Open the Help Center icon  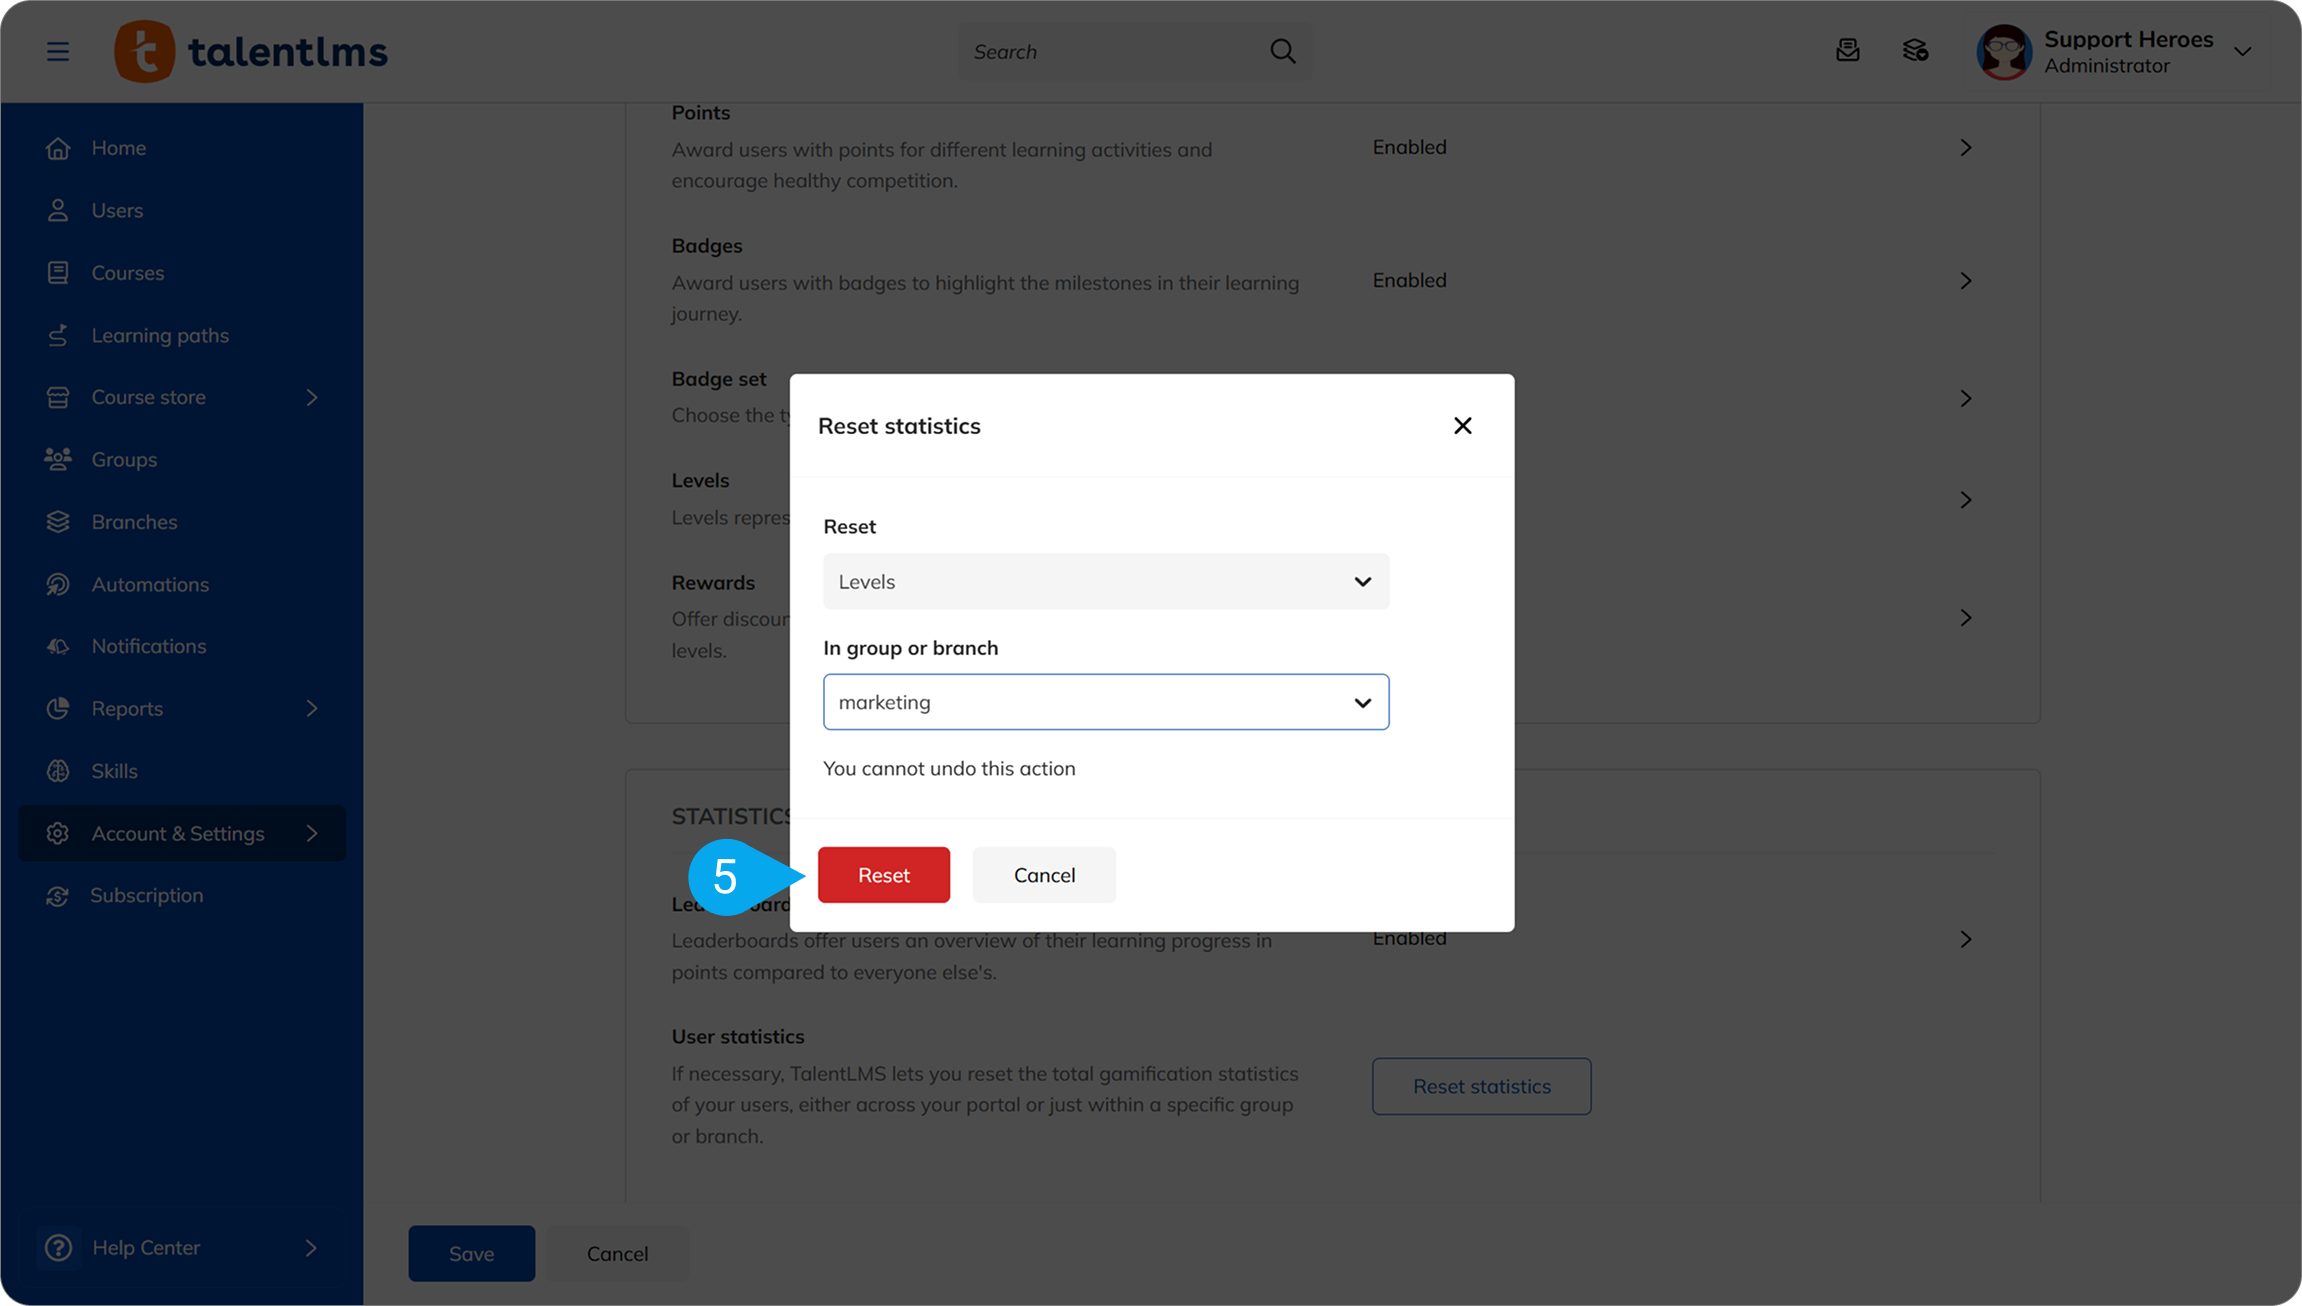pos(59,1247)
